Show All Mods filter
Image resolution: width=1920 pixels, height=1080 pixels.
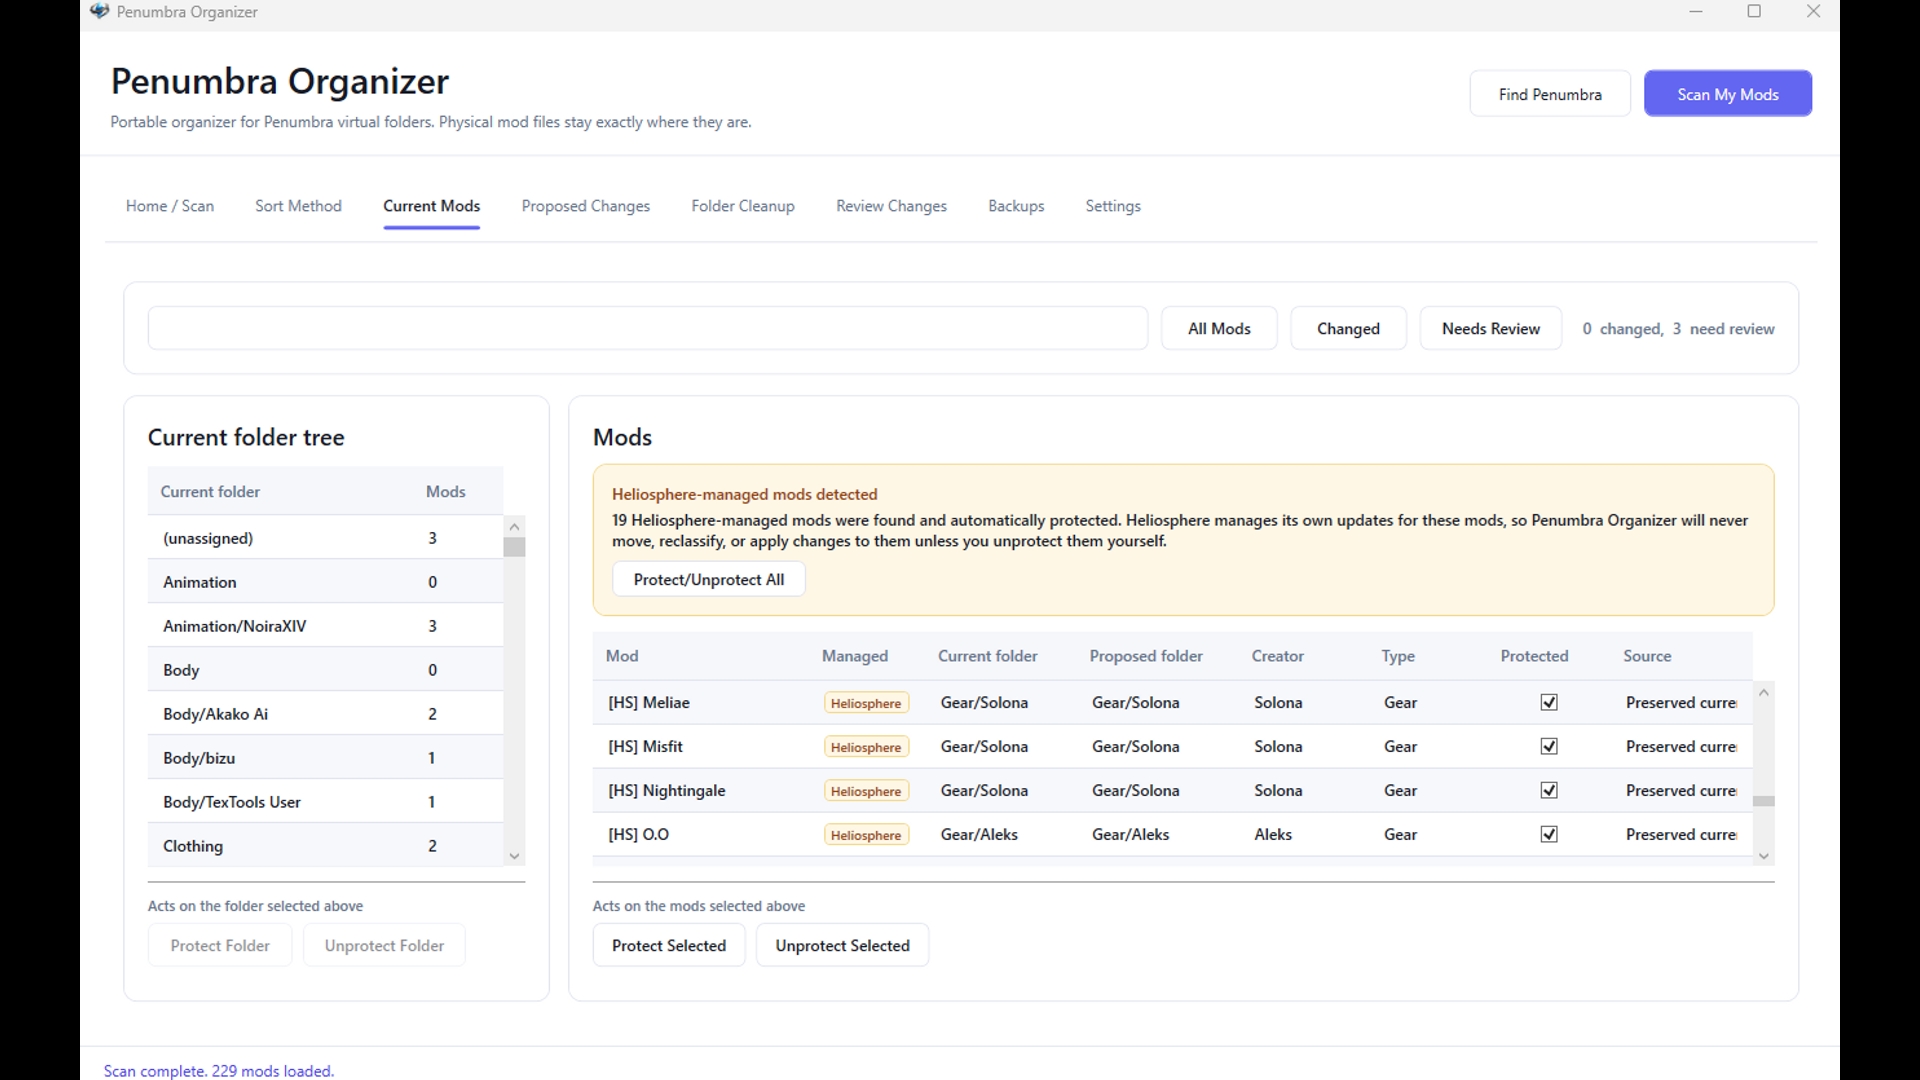(x=1219, y=329)
